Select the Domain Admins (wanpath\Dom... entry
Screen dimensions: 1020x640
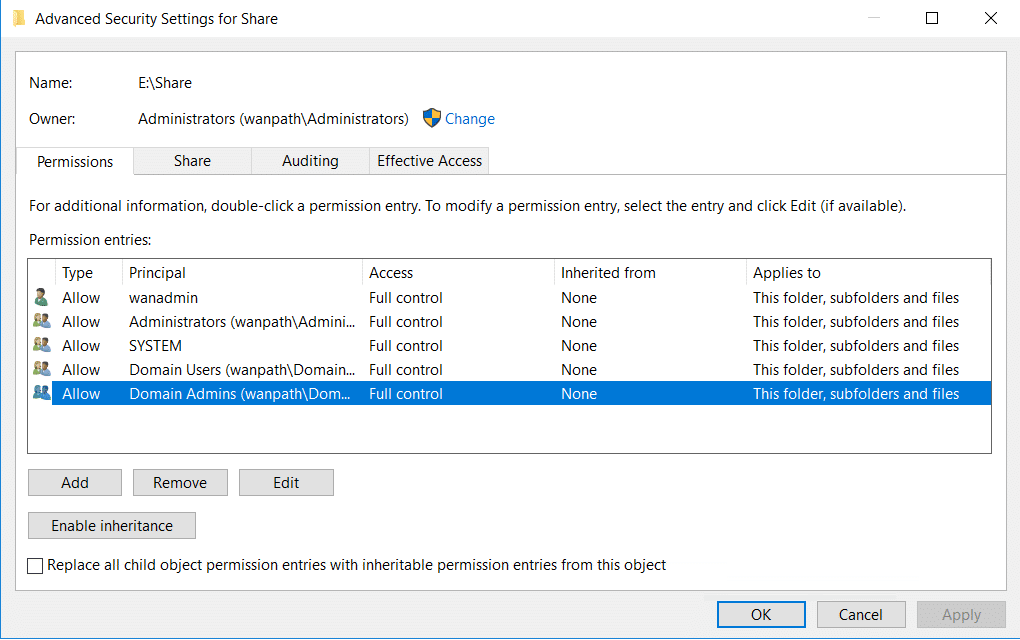(509, 393)
